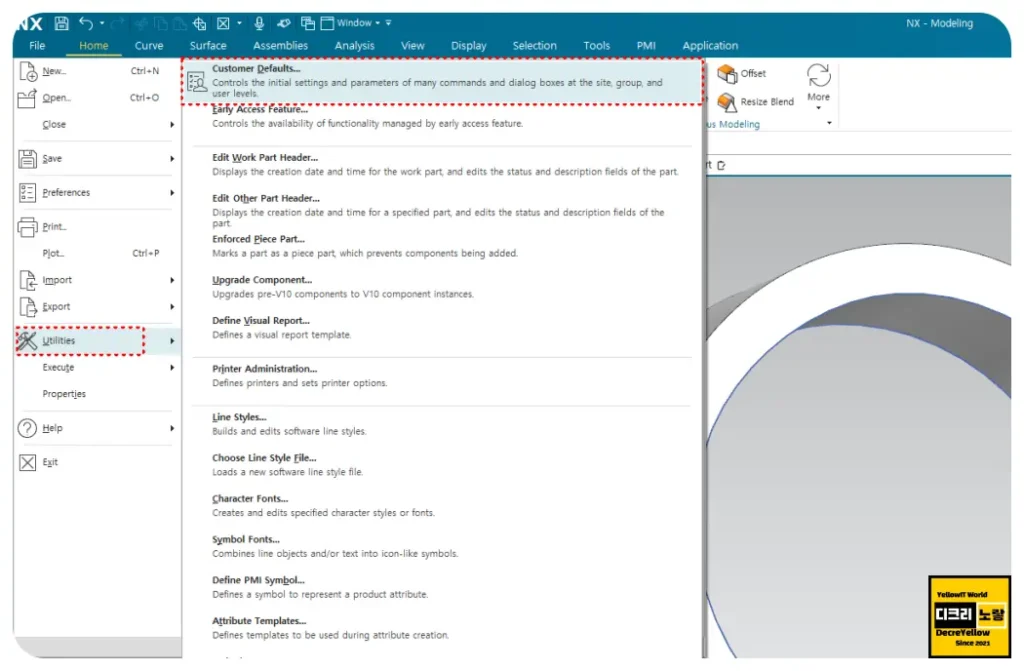Click the boxed X icon in top toolbar
Image resolution: width=1024 pixels, height=671 pixels.
pyautogui.click(x=223, y=24)
